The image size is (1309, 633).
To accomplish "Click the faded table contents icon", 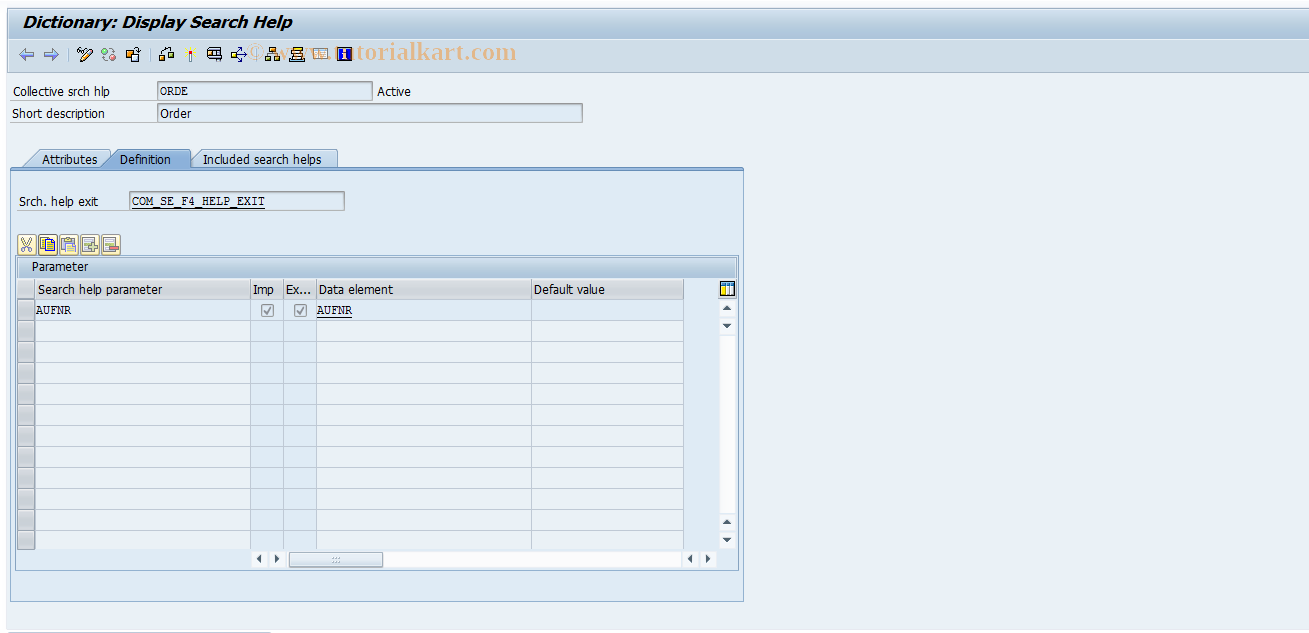I will (x=320, y=54).
